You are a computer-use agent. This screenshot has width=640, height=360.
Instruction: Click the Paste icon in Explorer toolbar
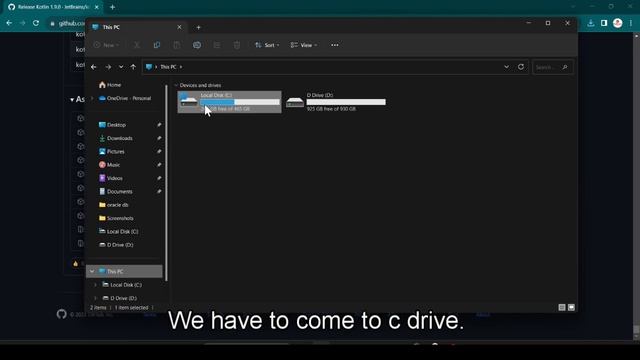coord(177,45)
